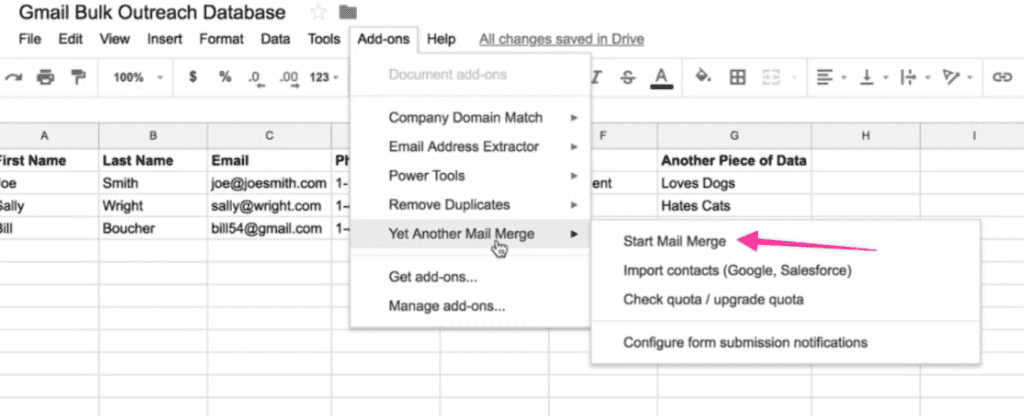
Task: Select the 'Boucher' cell
Action: click(153, 229)
